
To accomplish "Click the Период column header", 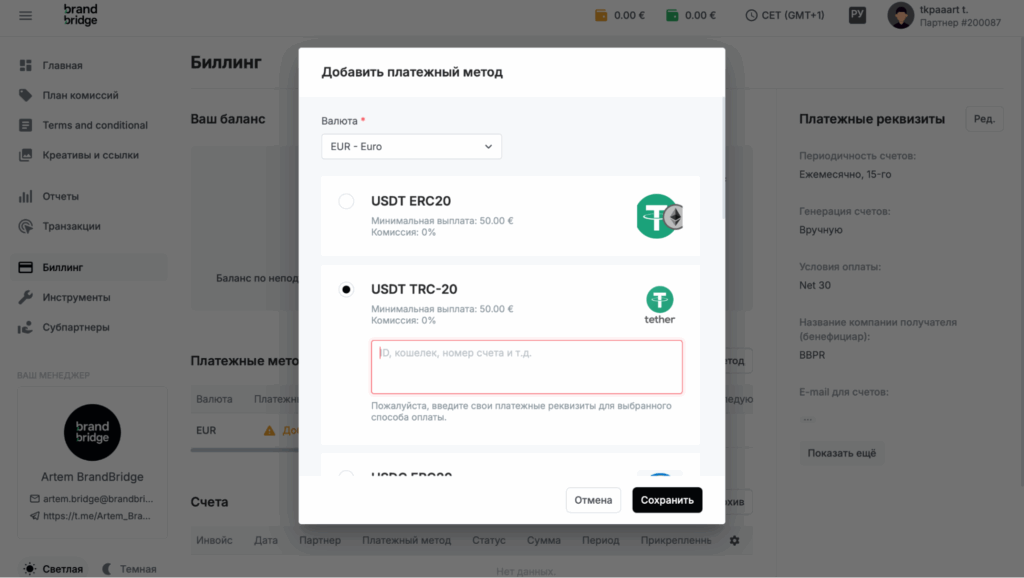I will [600, 541].
